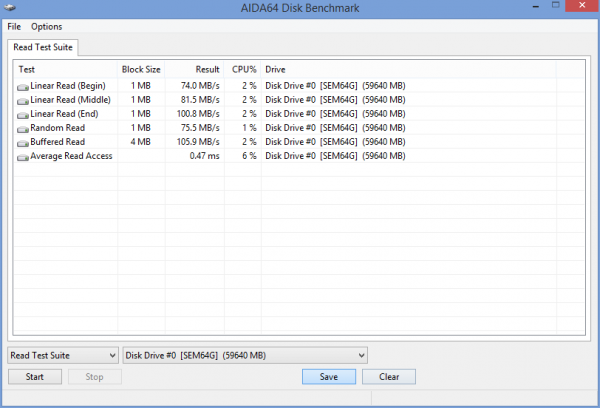The width and height of the screenshot is (600, 408).
Task: Clear the results list
Action: [389, 377]
